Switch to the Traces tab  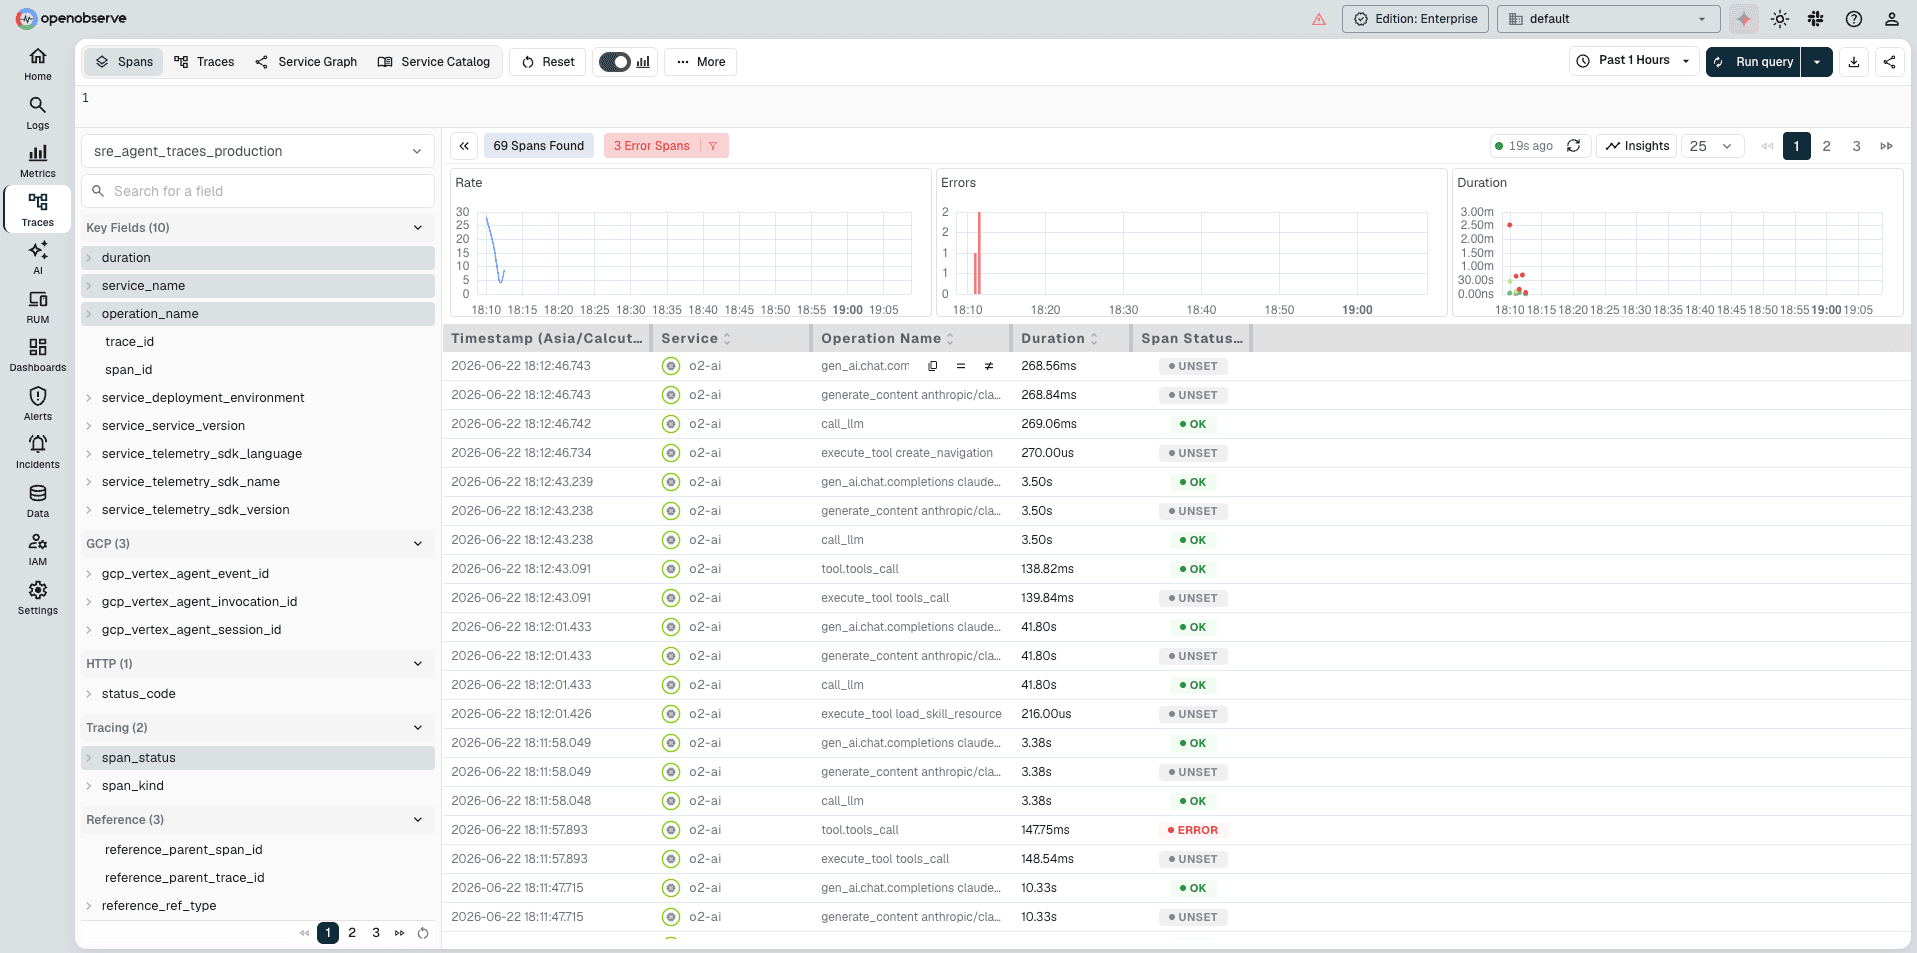point(204,62)
